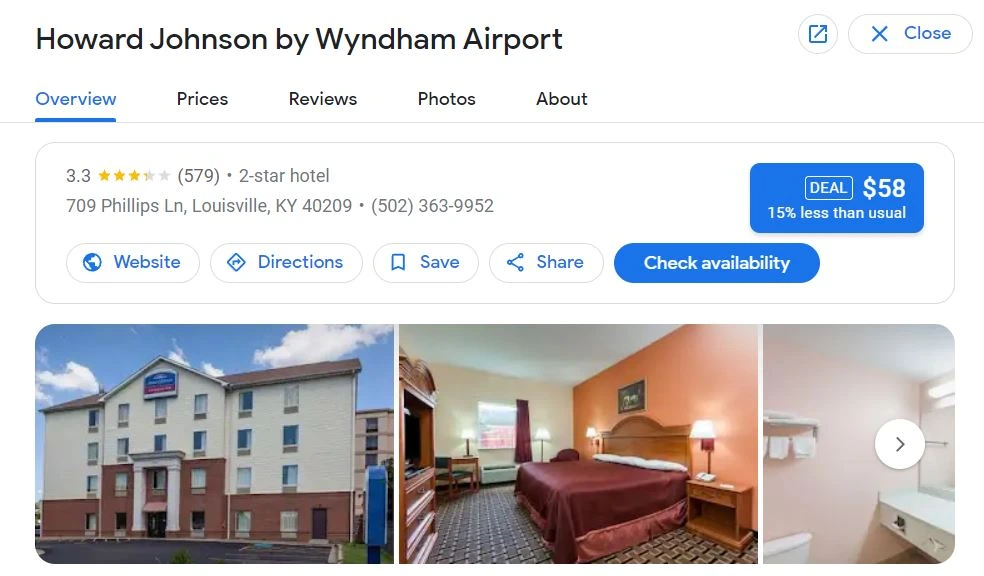Viewport: 984px width, 576px height.
Task: Call the hotel phone number (502) 363-9952
Action: coord(432,206)
